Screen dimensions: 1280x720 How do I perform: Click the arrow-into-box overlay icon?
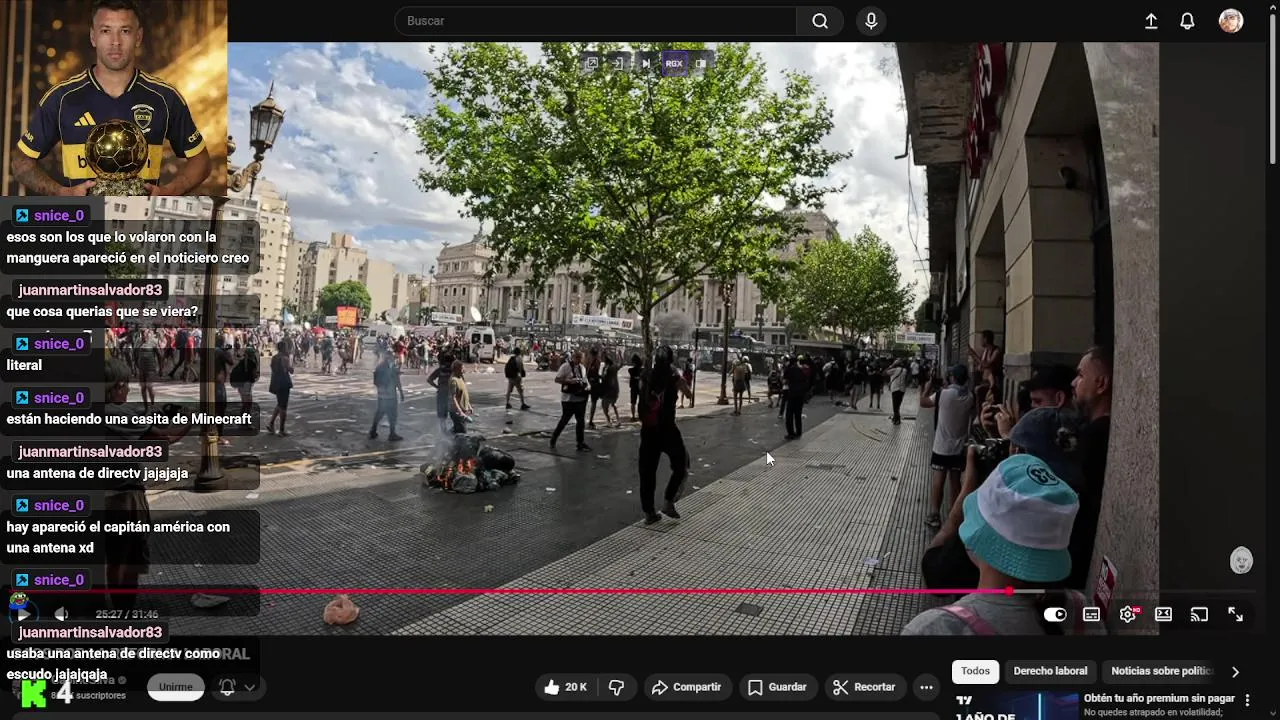pyautogui.click(x=618, y=63)
